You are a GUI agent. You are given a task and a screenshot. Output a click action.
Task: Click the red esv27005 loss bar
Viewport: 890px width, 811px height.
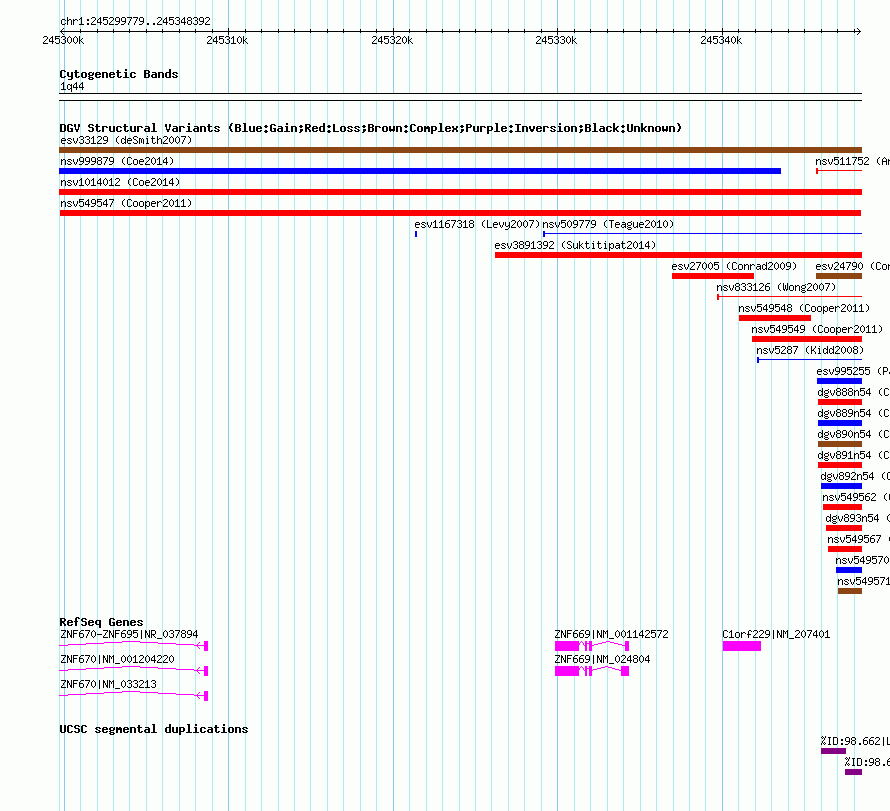pos(713,276)
